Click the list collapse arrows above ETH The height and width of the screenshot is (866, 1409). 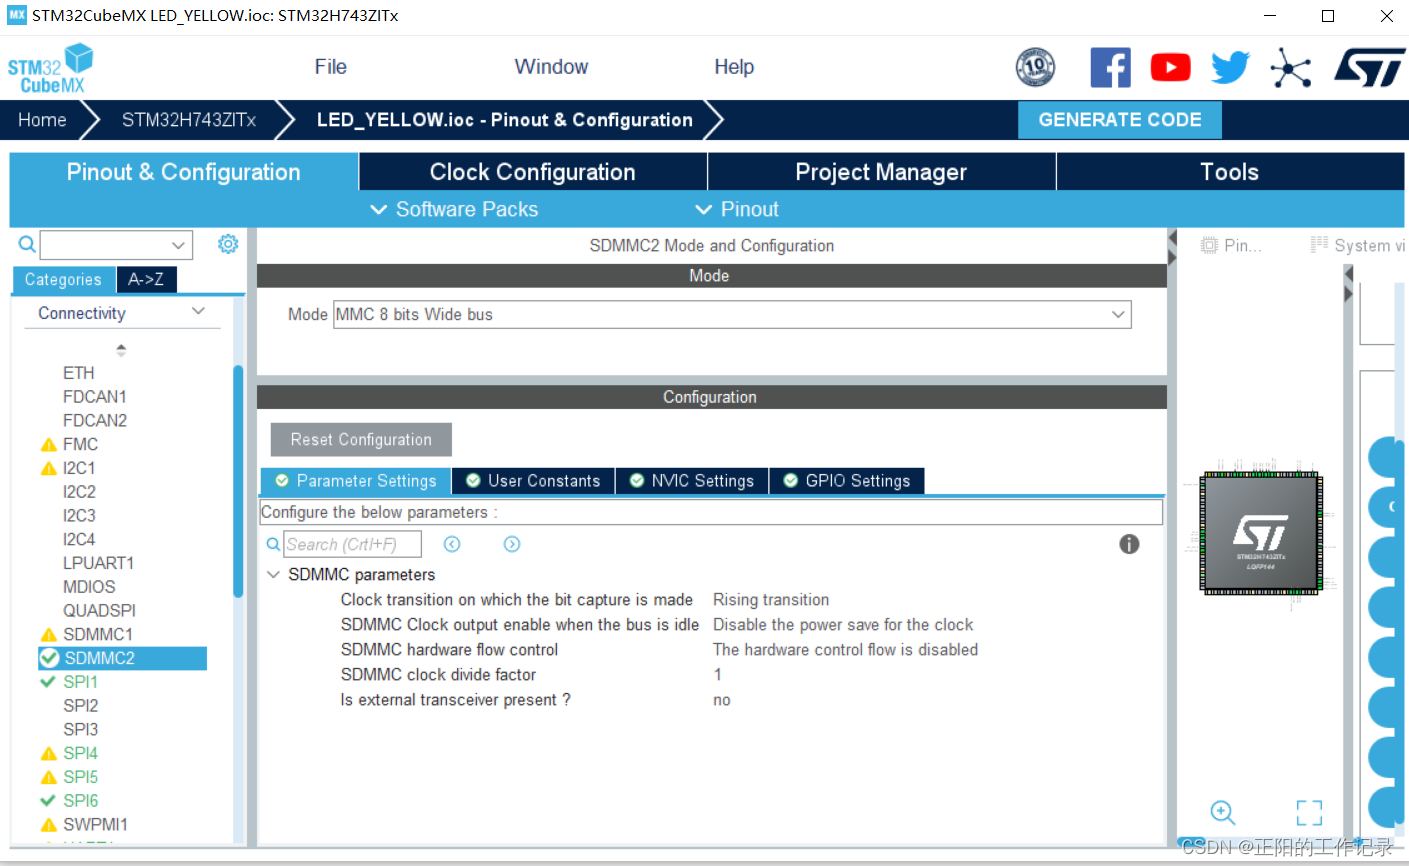point(121,350)
